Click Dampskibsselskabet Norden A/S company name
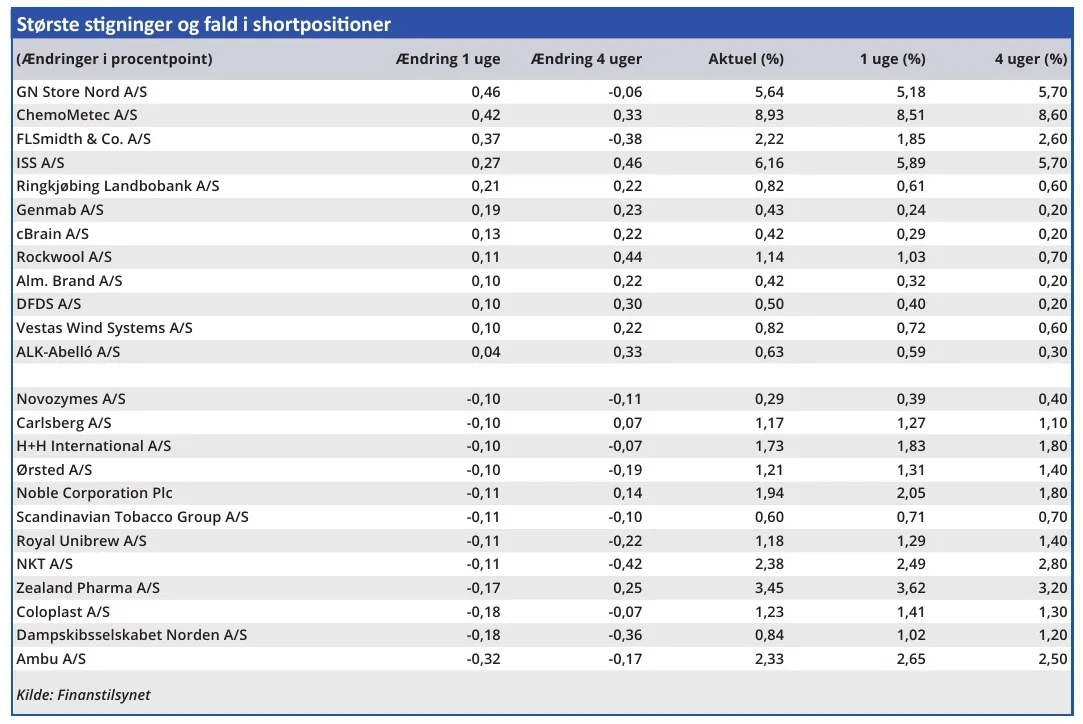1083x724 pixels. click(132, 635)
